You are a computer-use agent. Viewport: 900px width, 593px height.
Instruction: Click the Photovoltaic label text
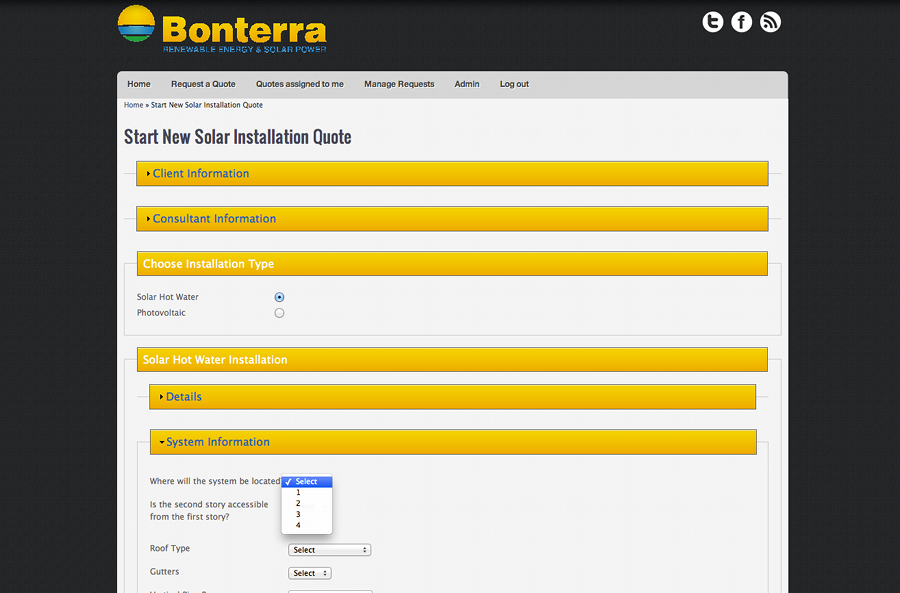161,313
